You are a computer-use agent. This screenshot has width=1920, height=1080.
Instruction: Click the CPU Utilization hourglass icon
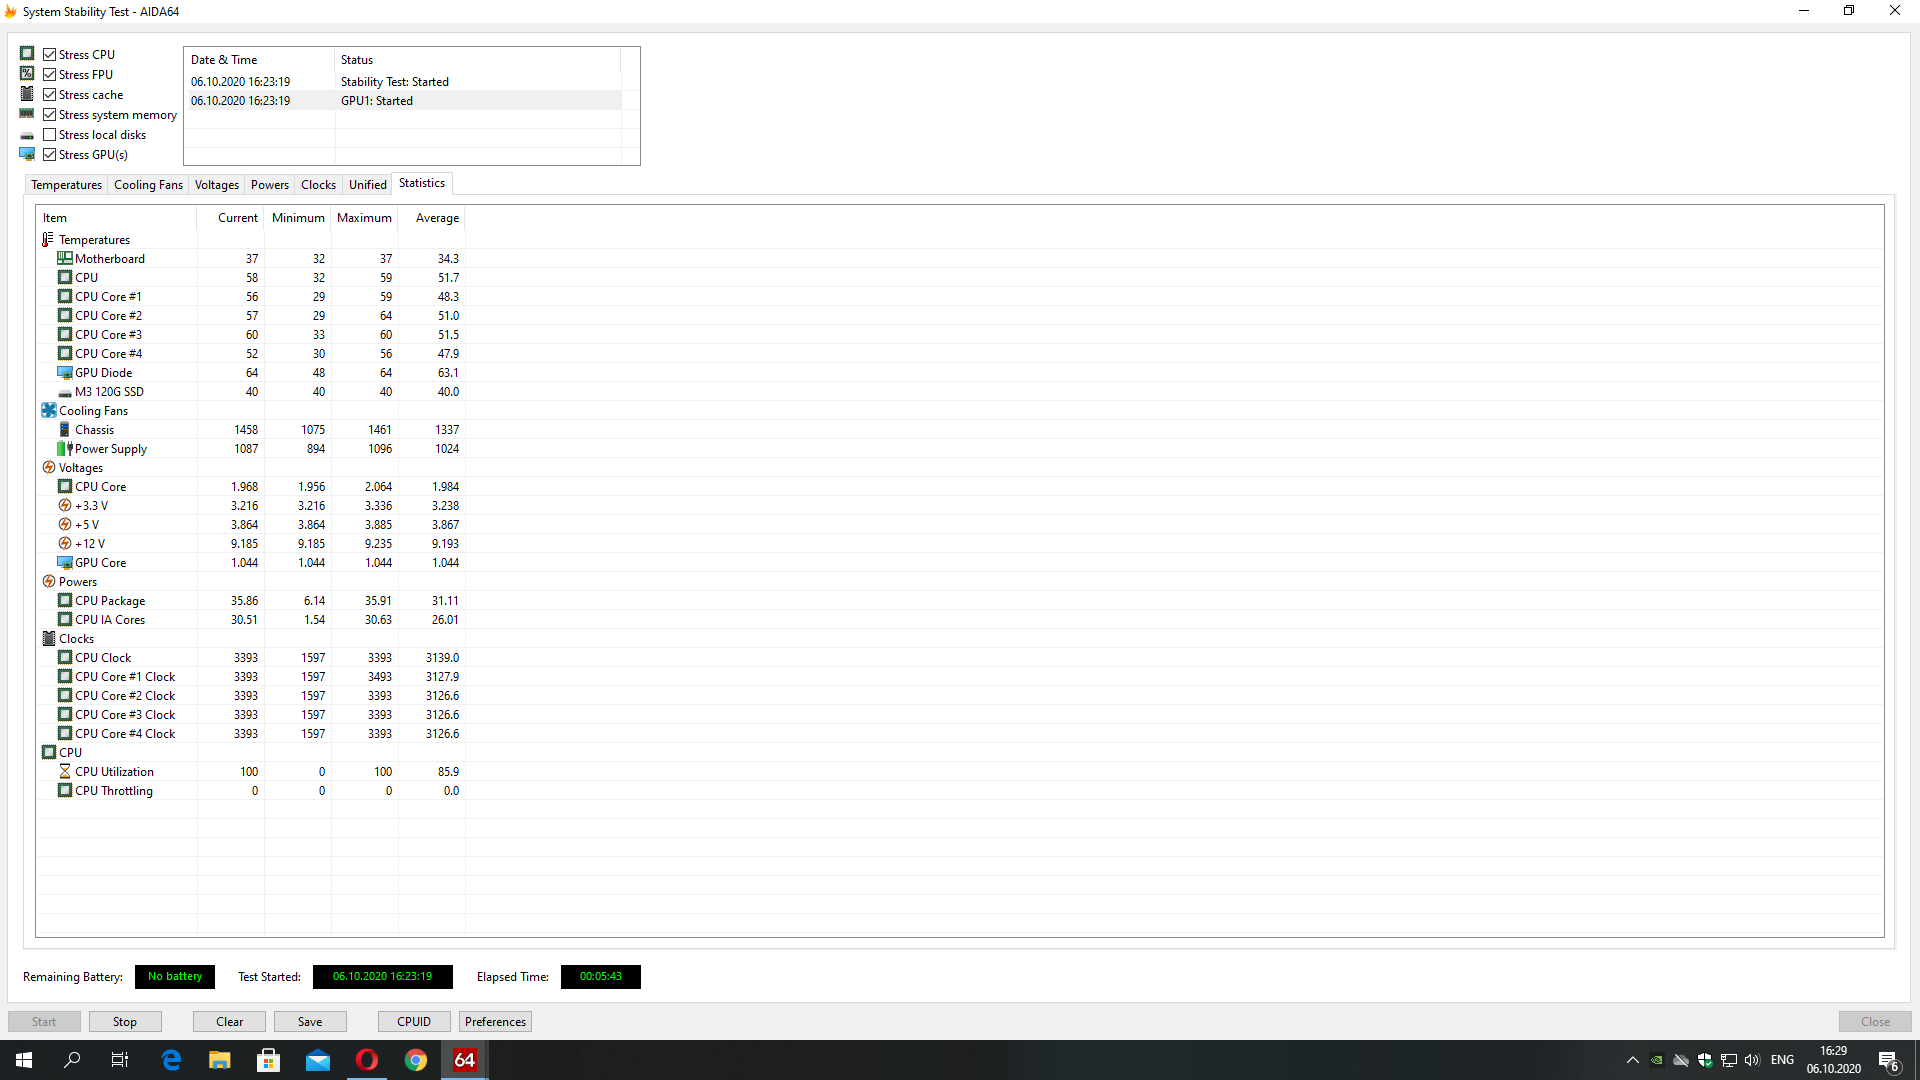tap(65, 771)
